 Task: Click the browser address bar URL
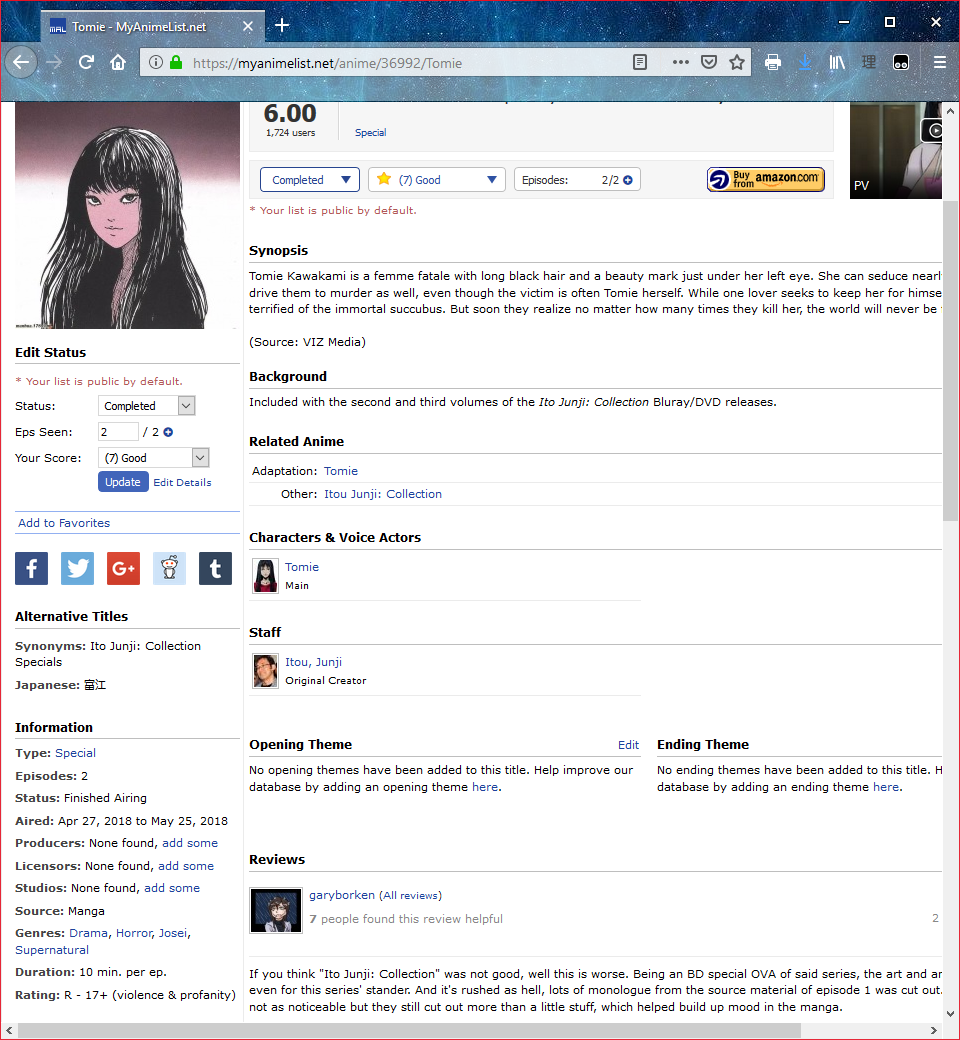tap(327, 63)
